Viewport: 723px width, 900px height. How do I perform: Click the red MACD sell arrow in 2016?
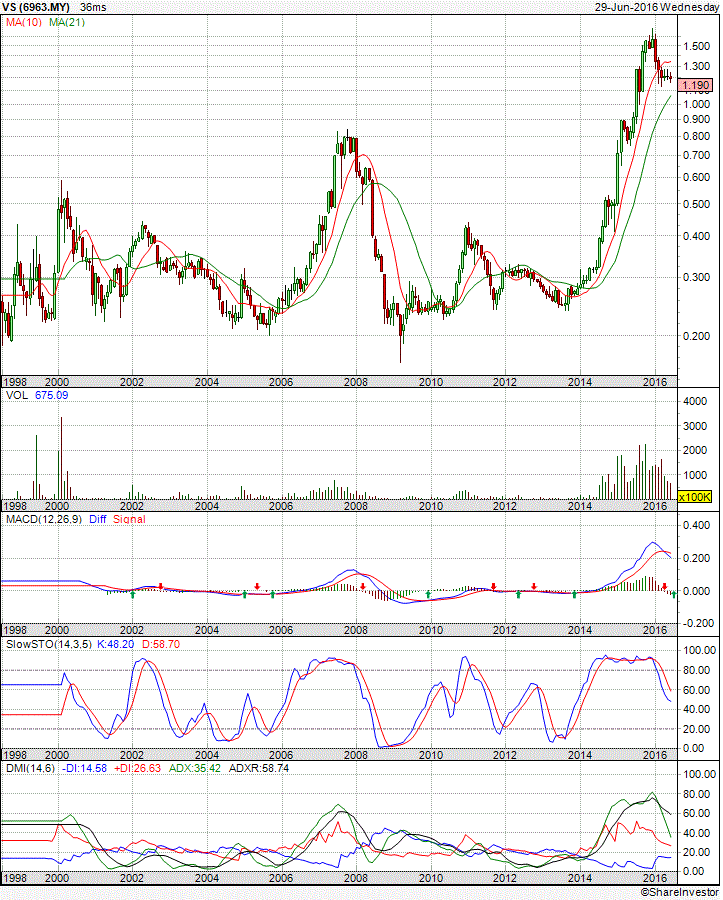click(664, 587)
